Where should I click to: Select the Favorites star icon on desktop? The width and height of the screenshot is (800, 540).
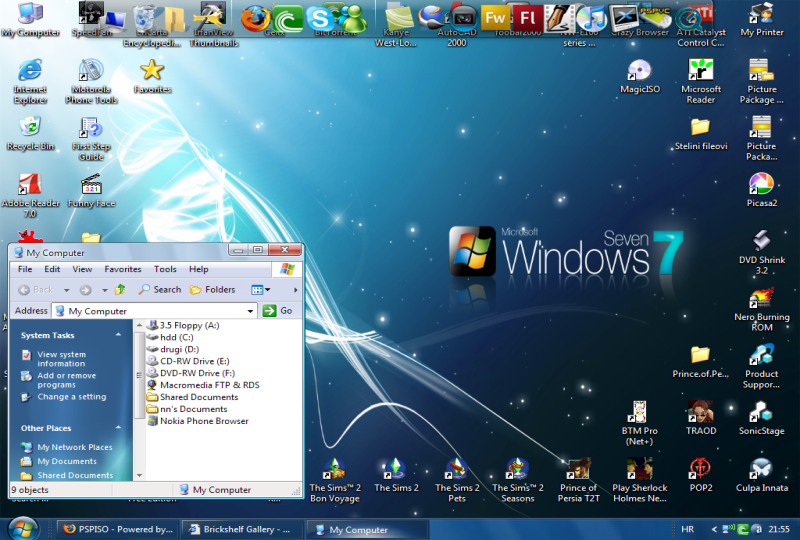152,70
